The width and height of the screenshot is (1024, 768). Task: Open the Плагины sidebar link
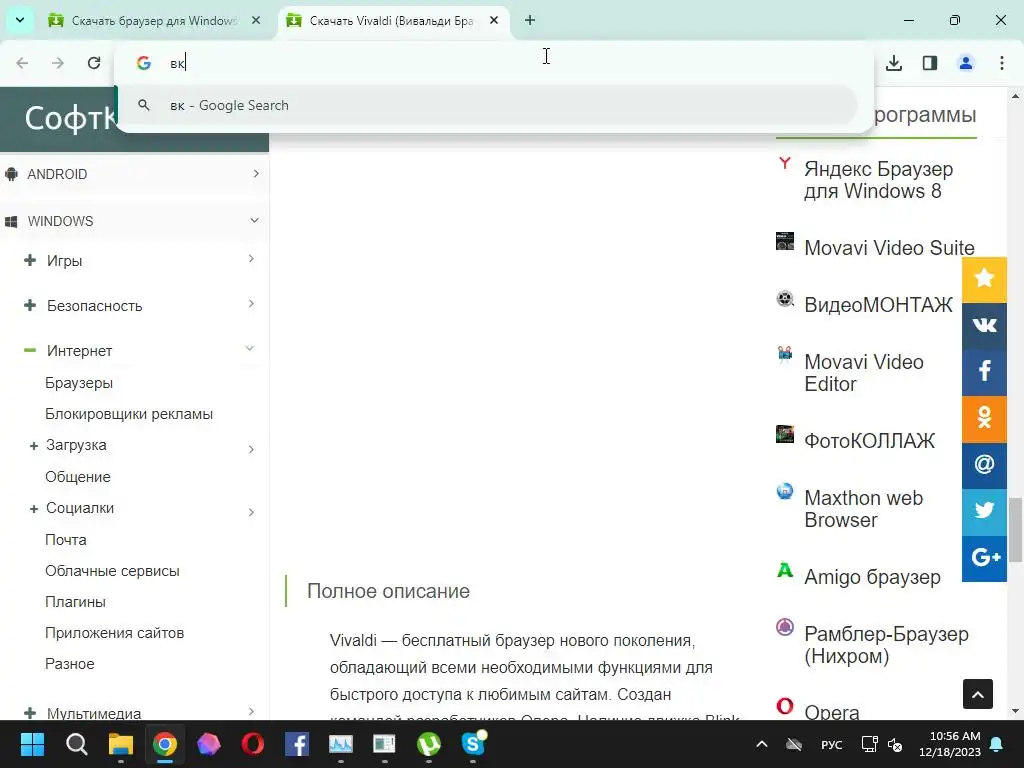(75, 601)
